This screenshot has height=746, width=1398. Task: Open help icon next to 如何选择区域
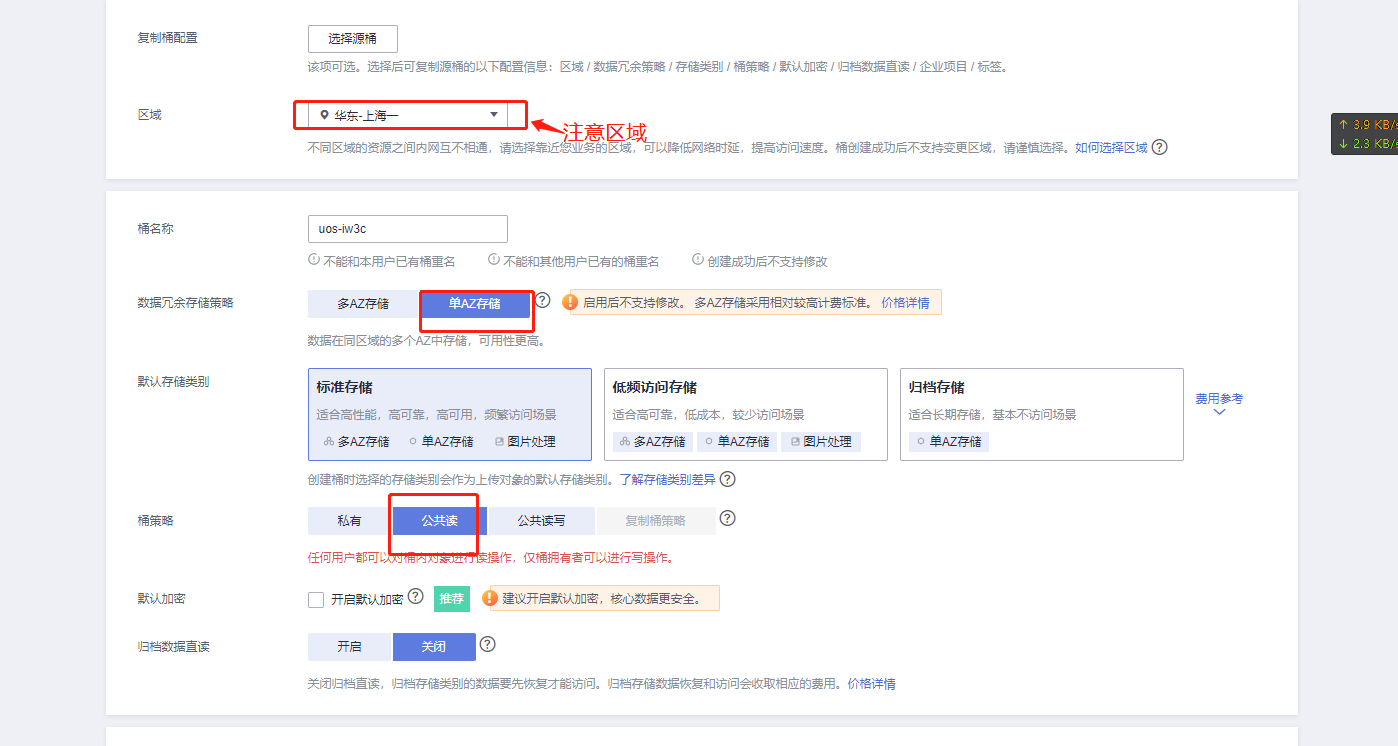pos(1160,147)
